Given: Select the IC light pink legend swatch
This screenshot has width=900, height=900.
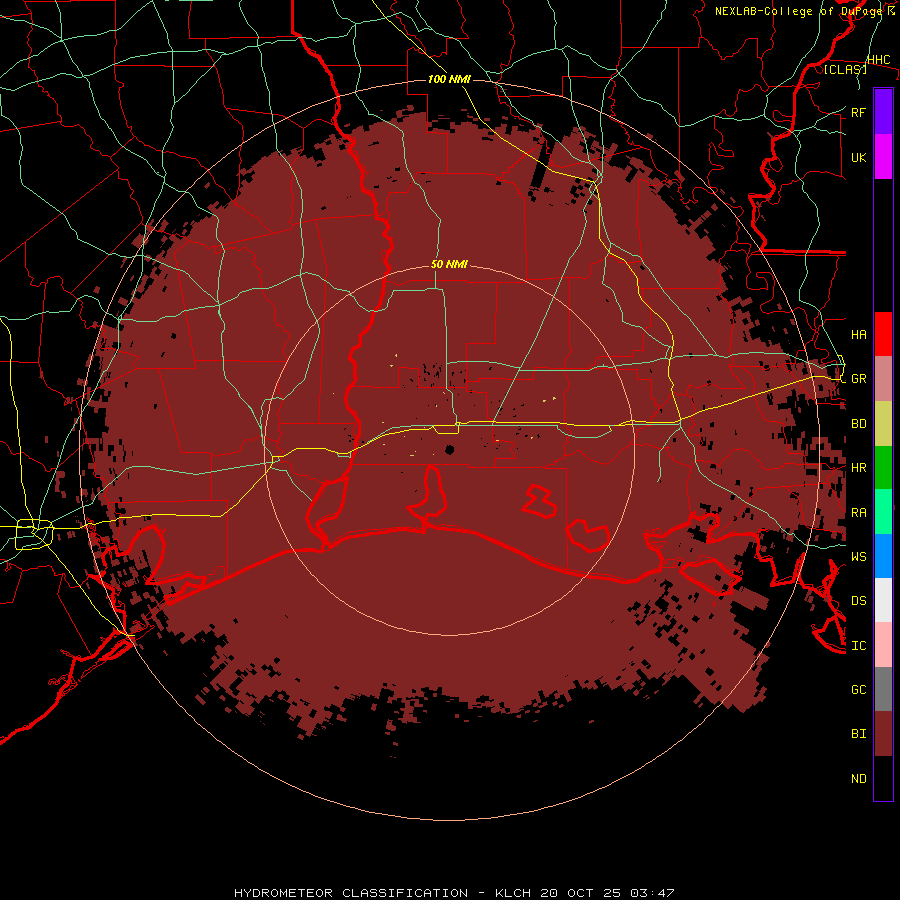Looking at the screenshot, I should pyautogui.click(x=883, y=645).
